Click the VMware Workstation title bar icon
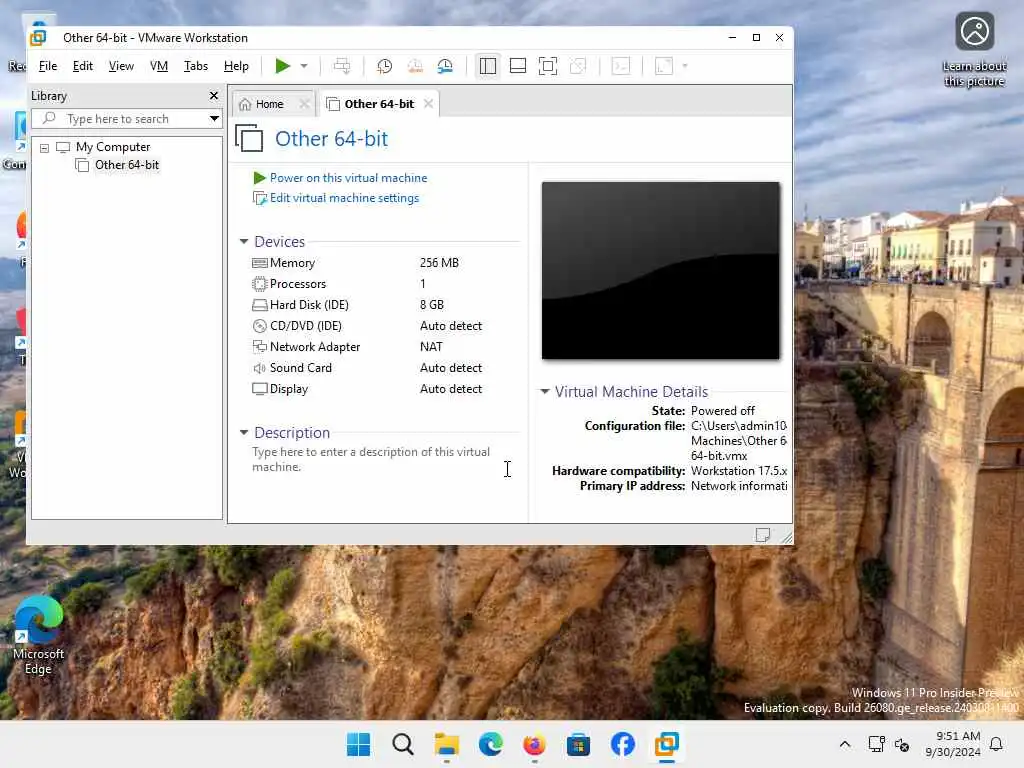The width and height of the screenshot is (1024, 768). pyautogui.click(x=39, y=37)
